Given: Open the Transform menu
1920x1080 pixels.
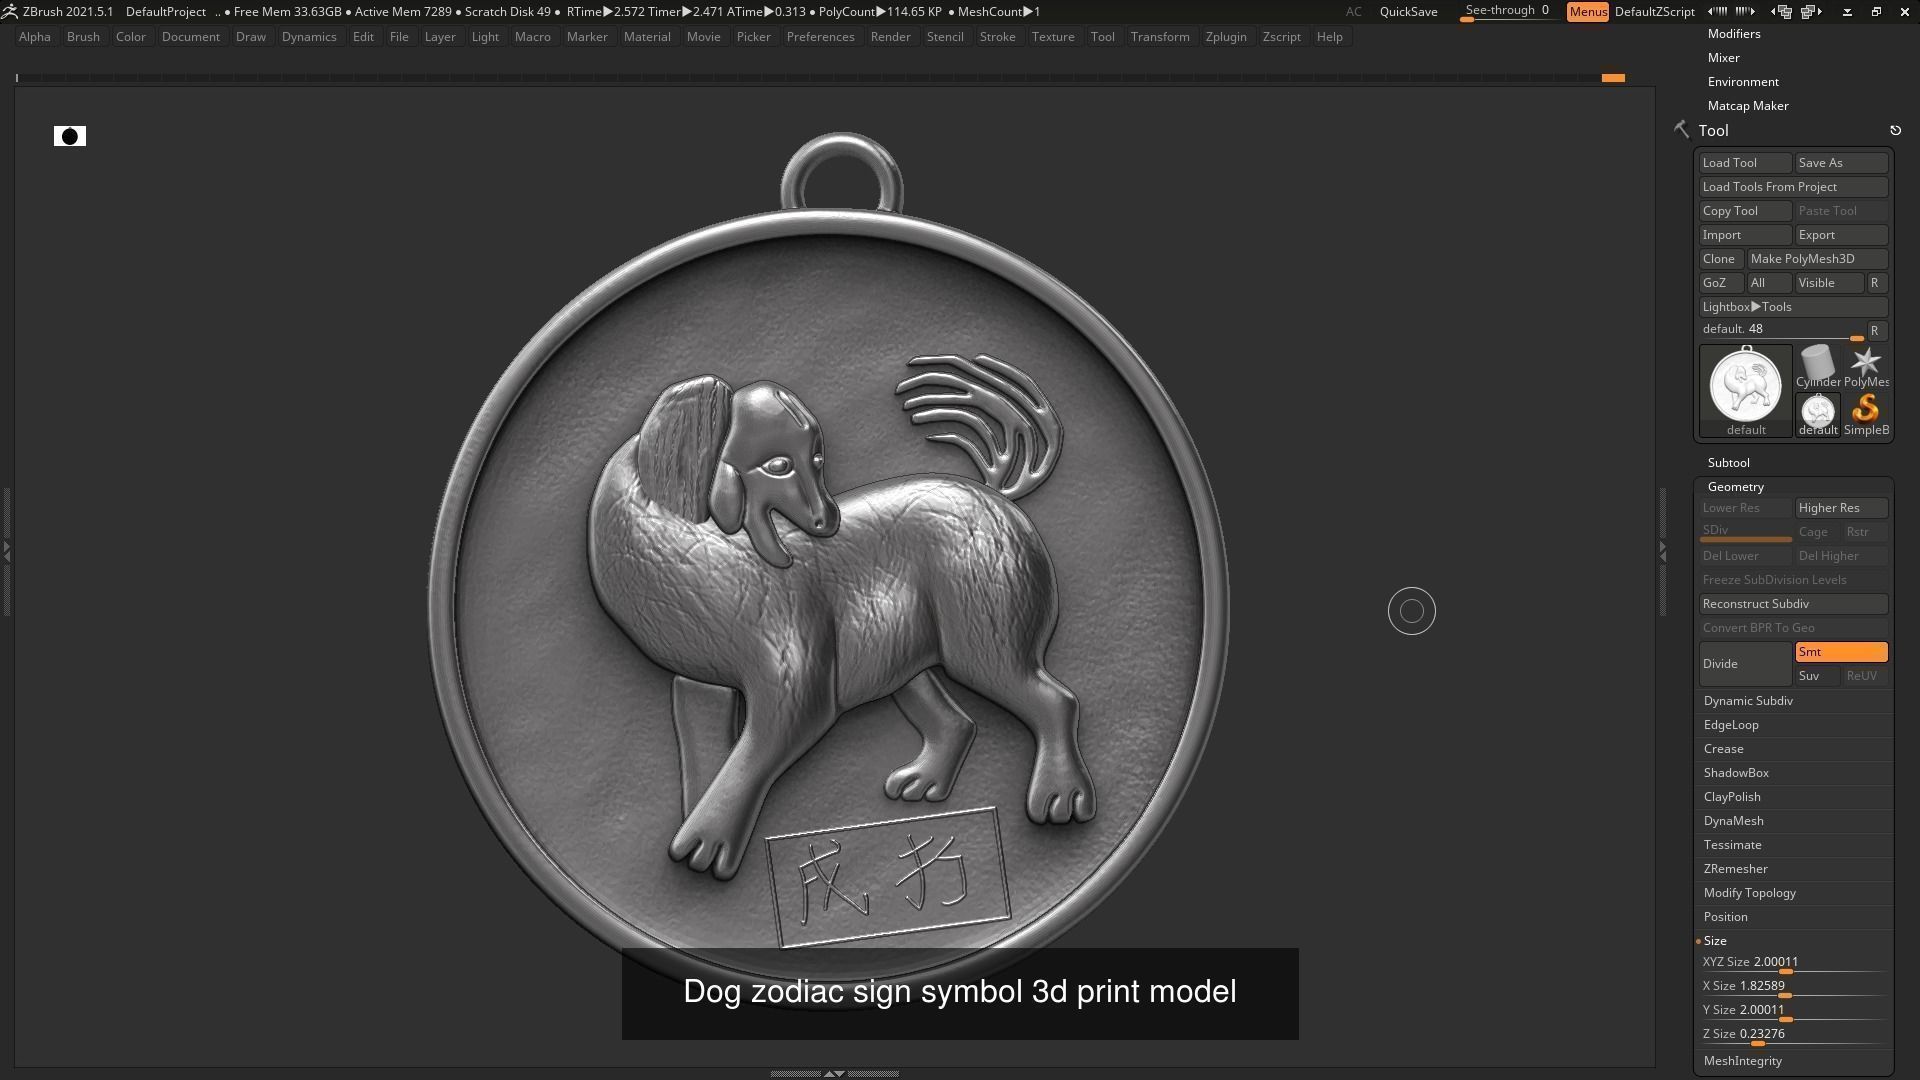Looking at the screenshot, I should (1160, 37).
